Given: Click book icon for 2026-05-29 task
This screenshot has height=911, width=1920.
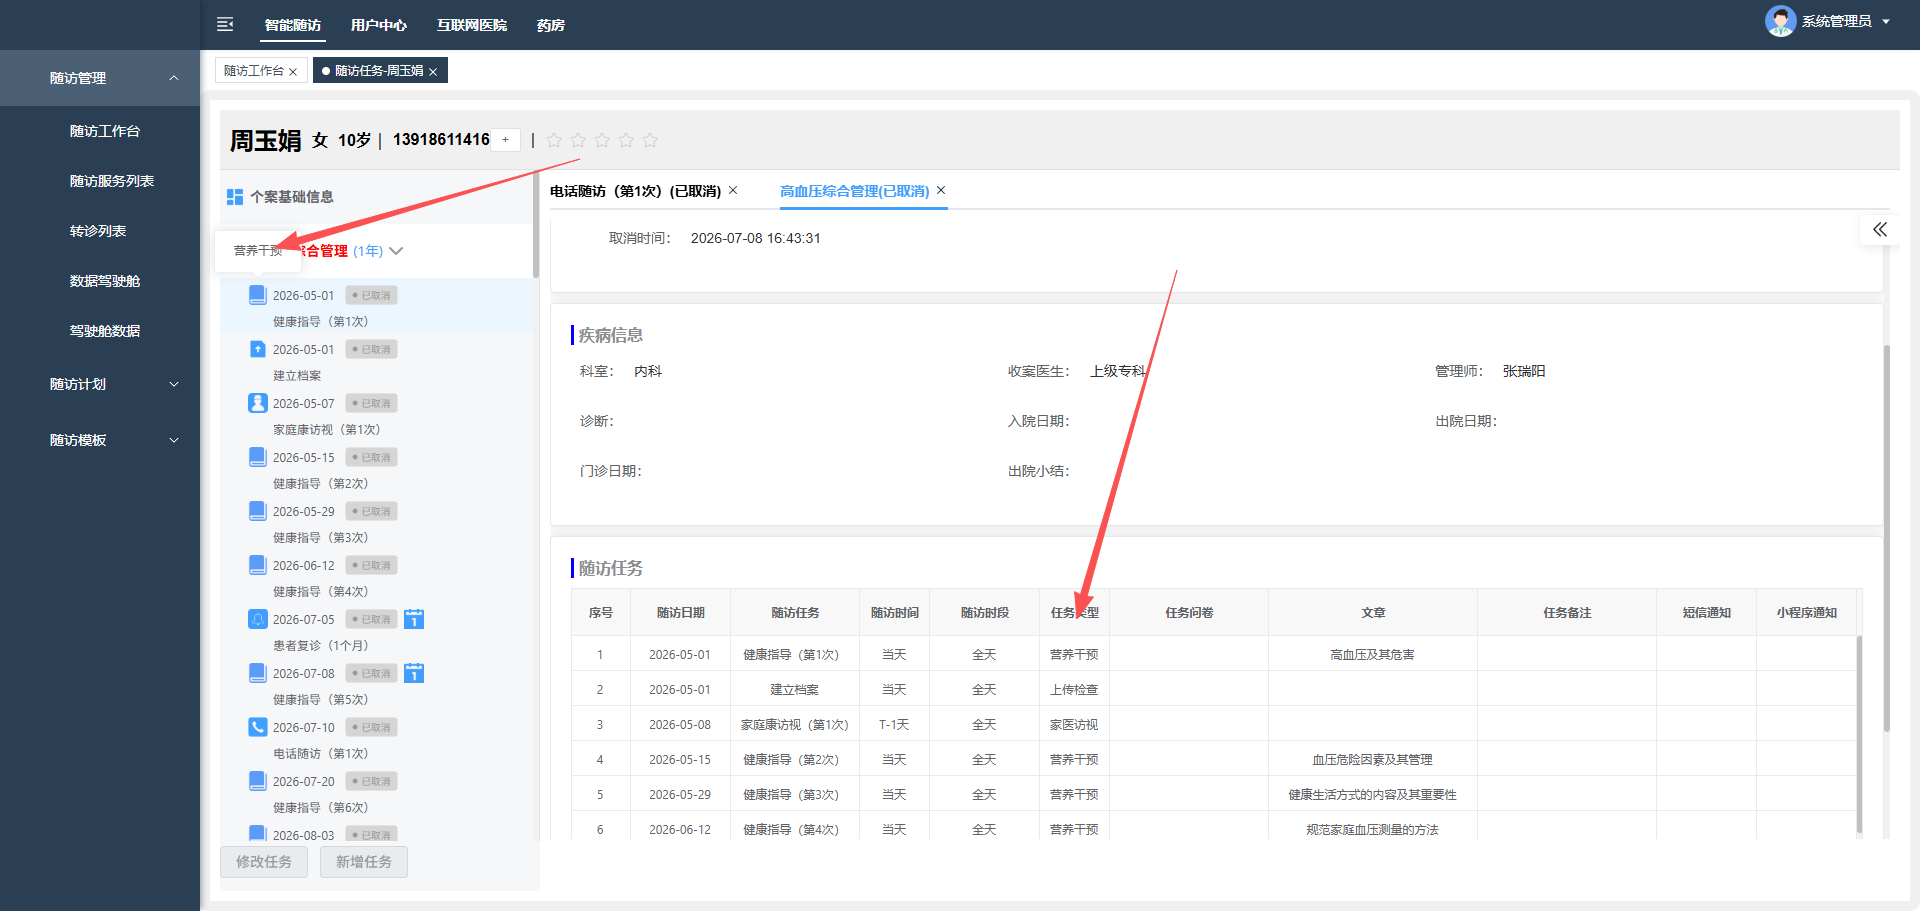Looking at the screenshot, I should (258, 511).
